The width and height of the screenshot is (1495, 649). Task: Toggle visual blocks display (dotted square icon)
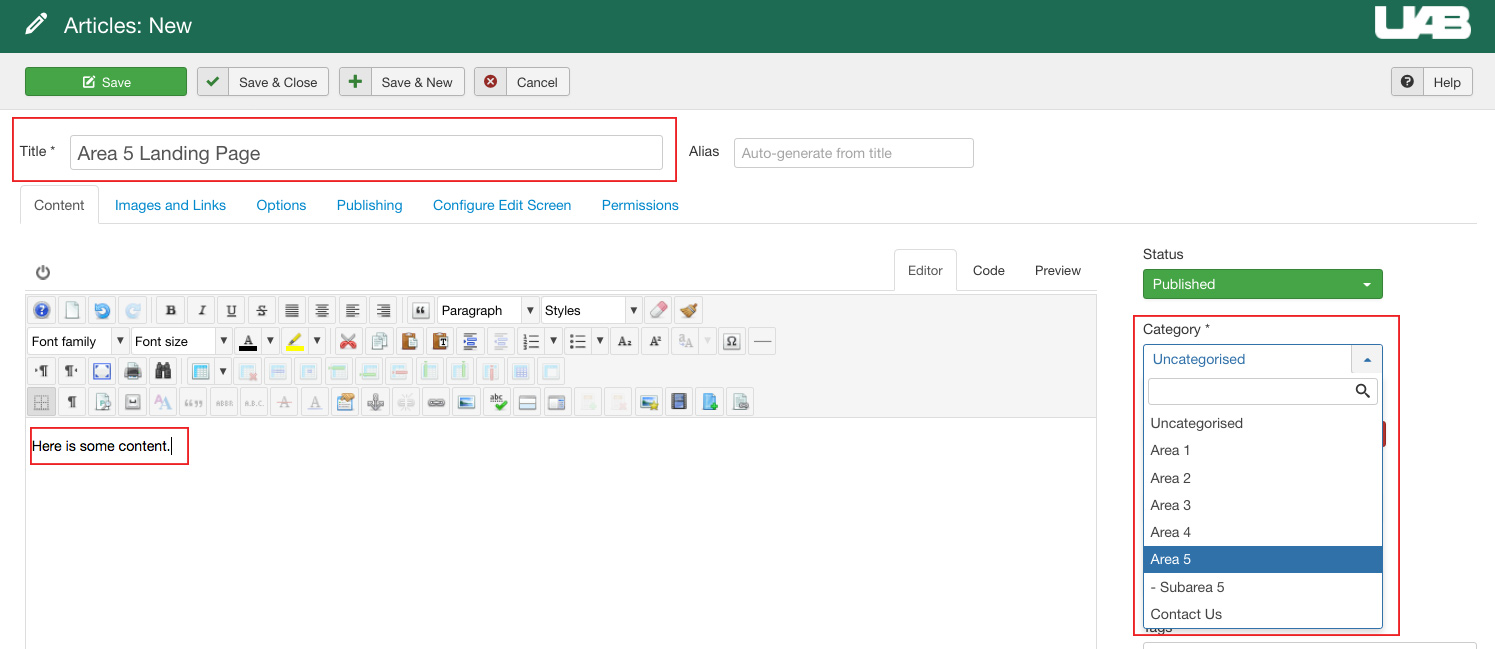click(x=41, y=403)
